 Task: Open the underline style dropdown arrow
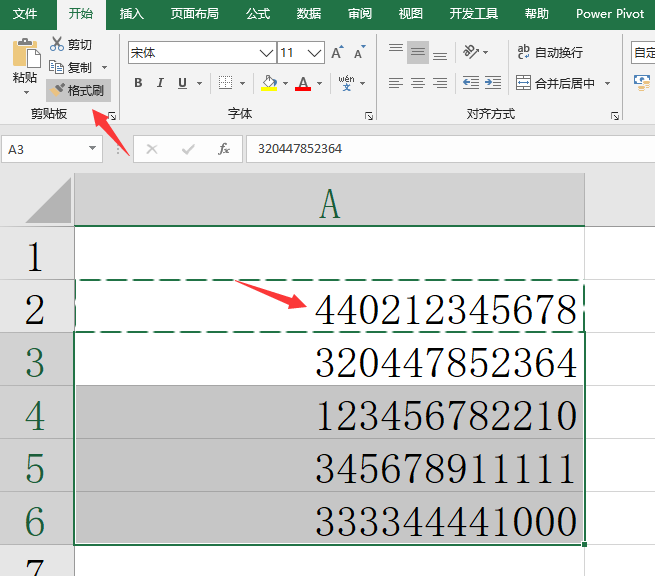tap(200, 84)
